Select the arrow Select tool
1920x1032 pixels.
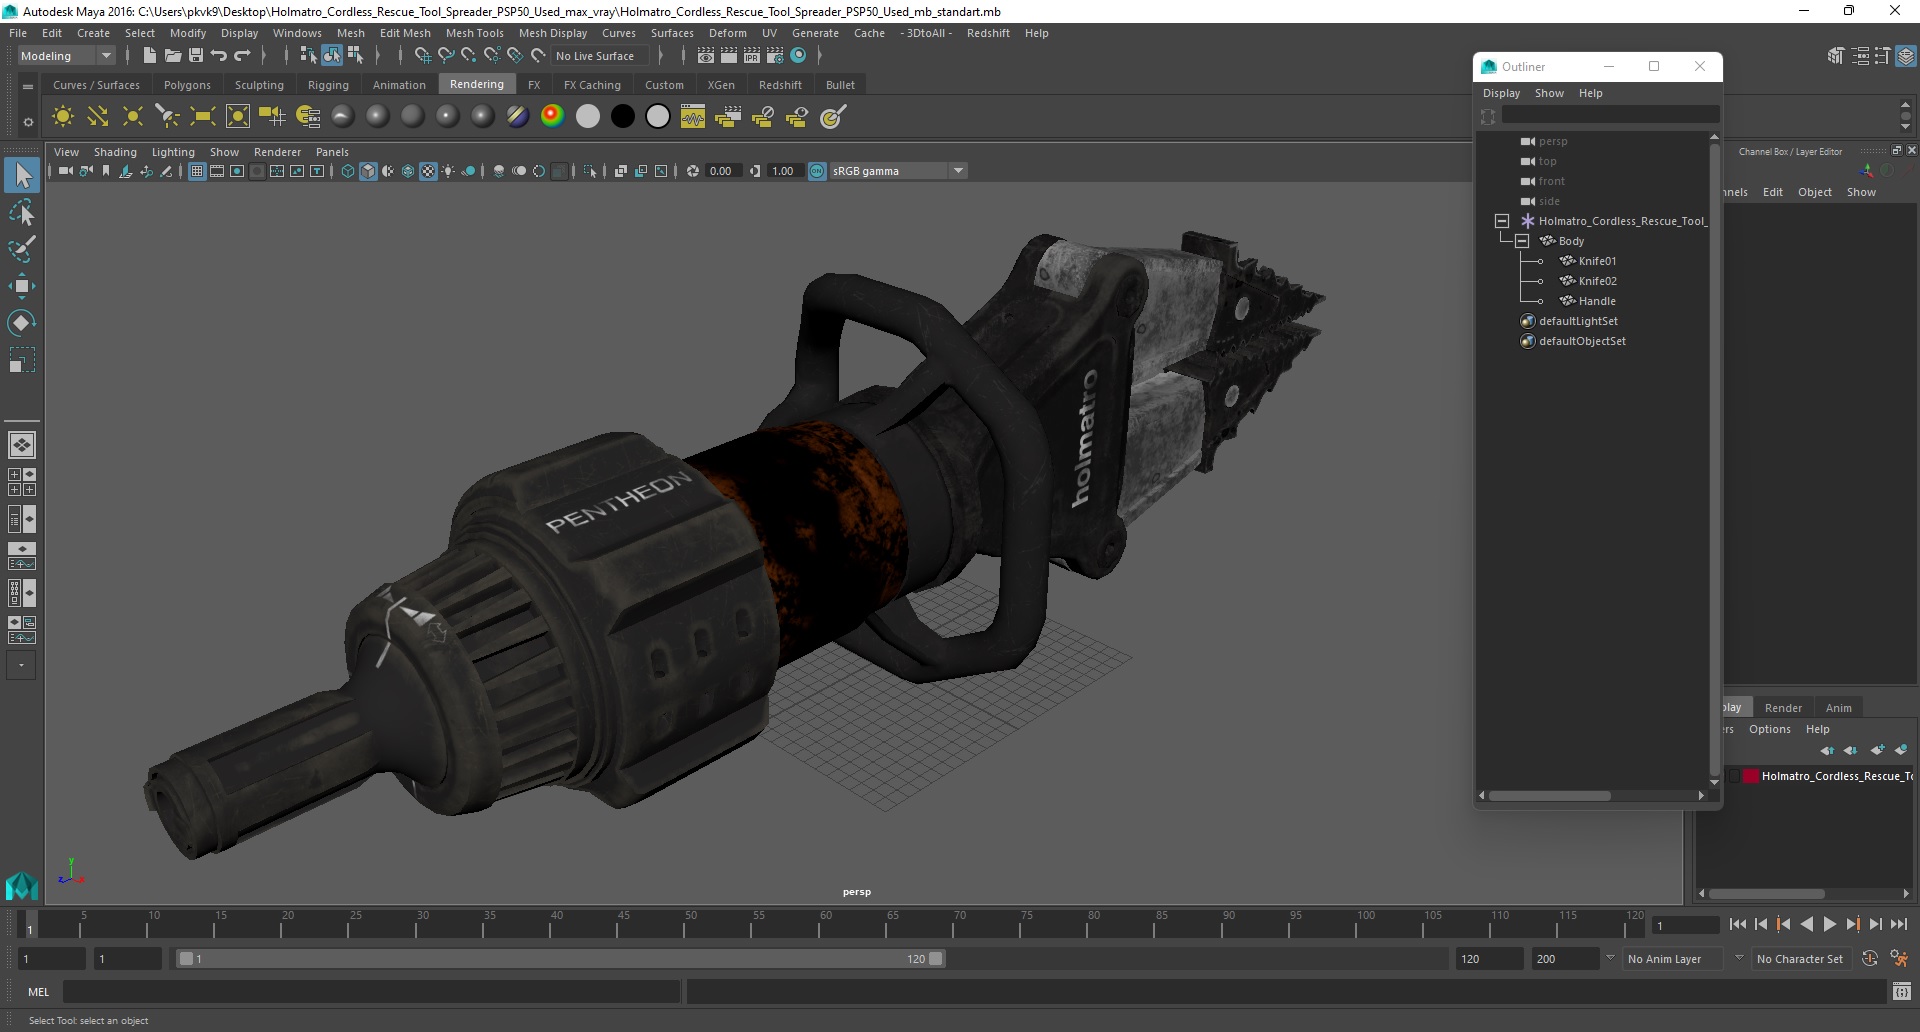tap(22, 176)
